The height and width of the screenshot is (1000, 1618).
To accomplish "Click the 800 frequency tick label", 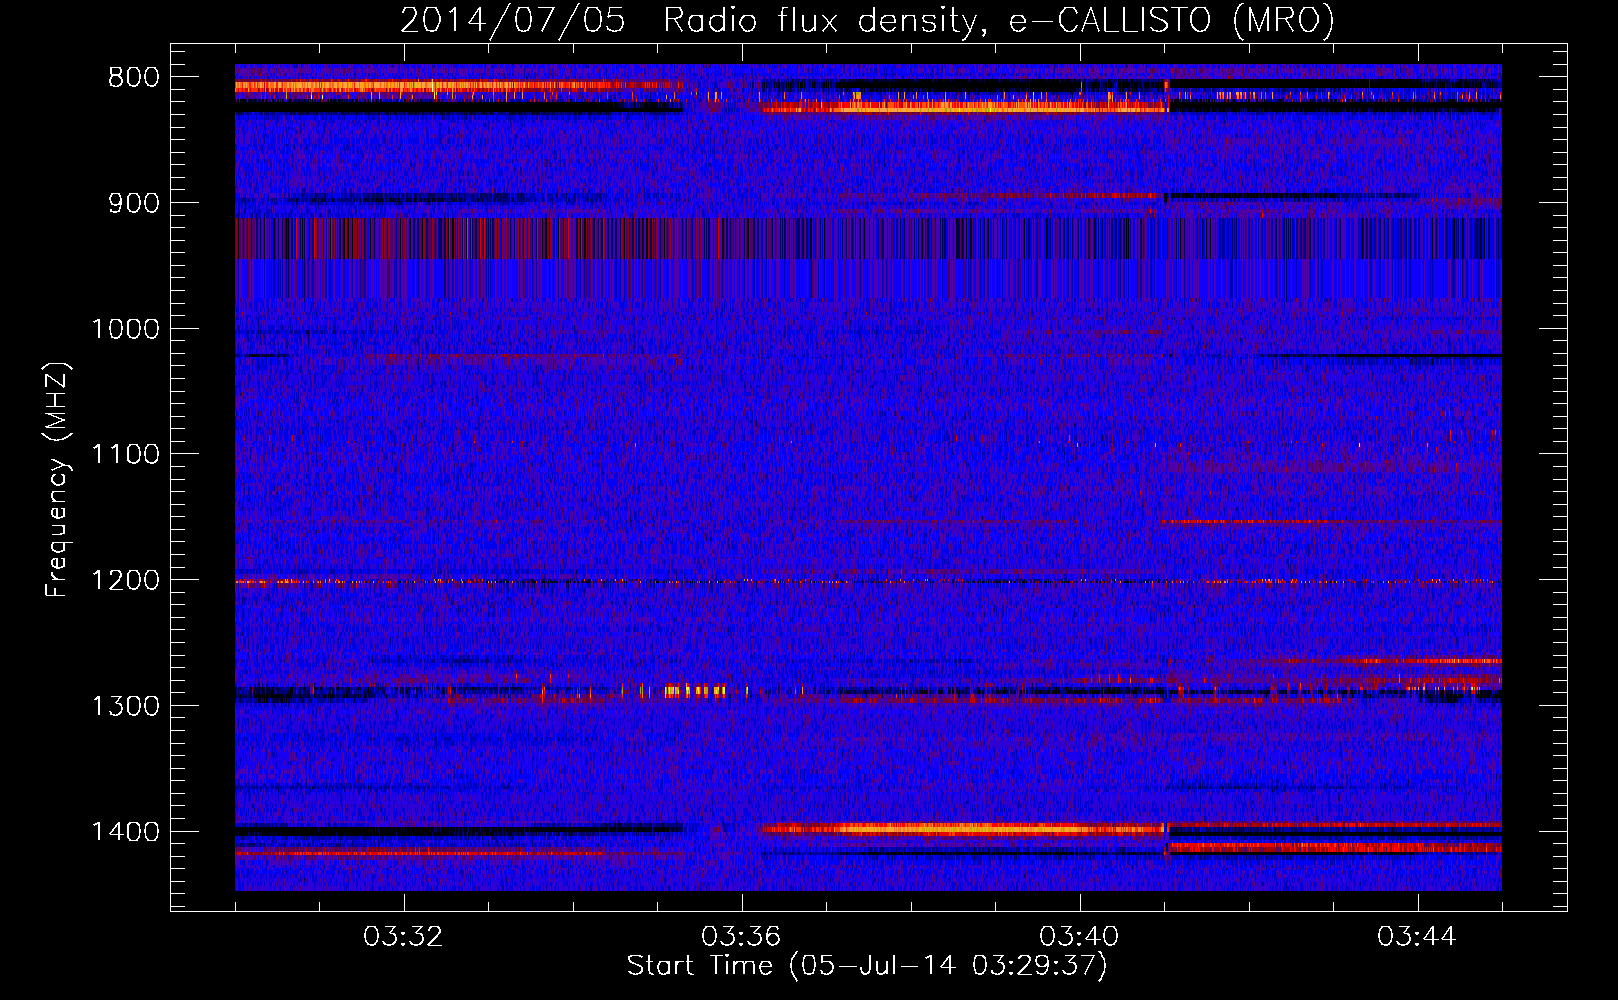I will (134, 78).
